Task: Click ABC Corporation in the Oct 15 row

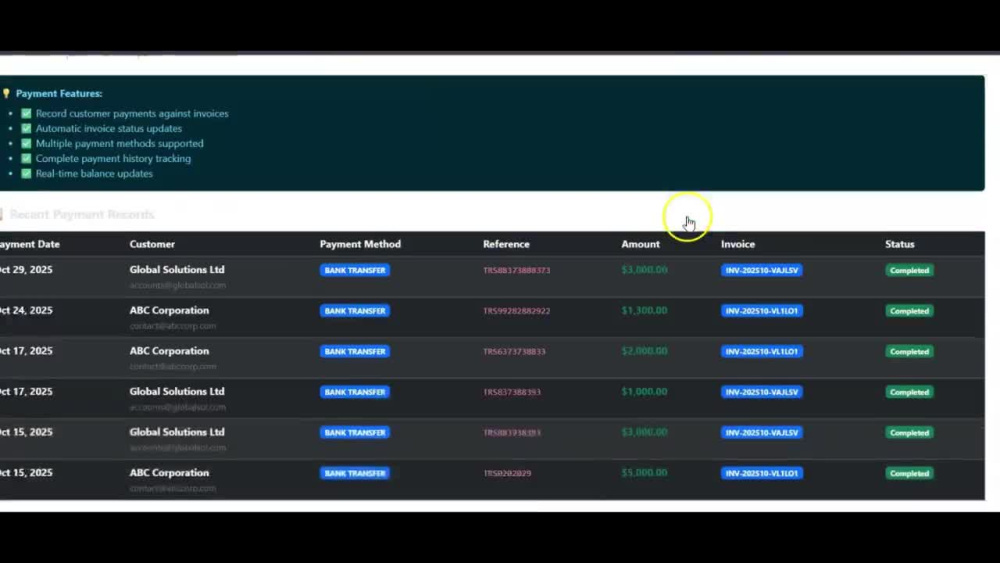Action: pyautogui.click(x=169, y=473)
